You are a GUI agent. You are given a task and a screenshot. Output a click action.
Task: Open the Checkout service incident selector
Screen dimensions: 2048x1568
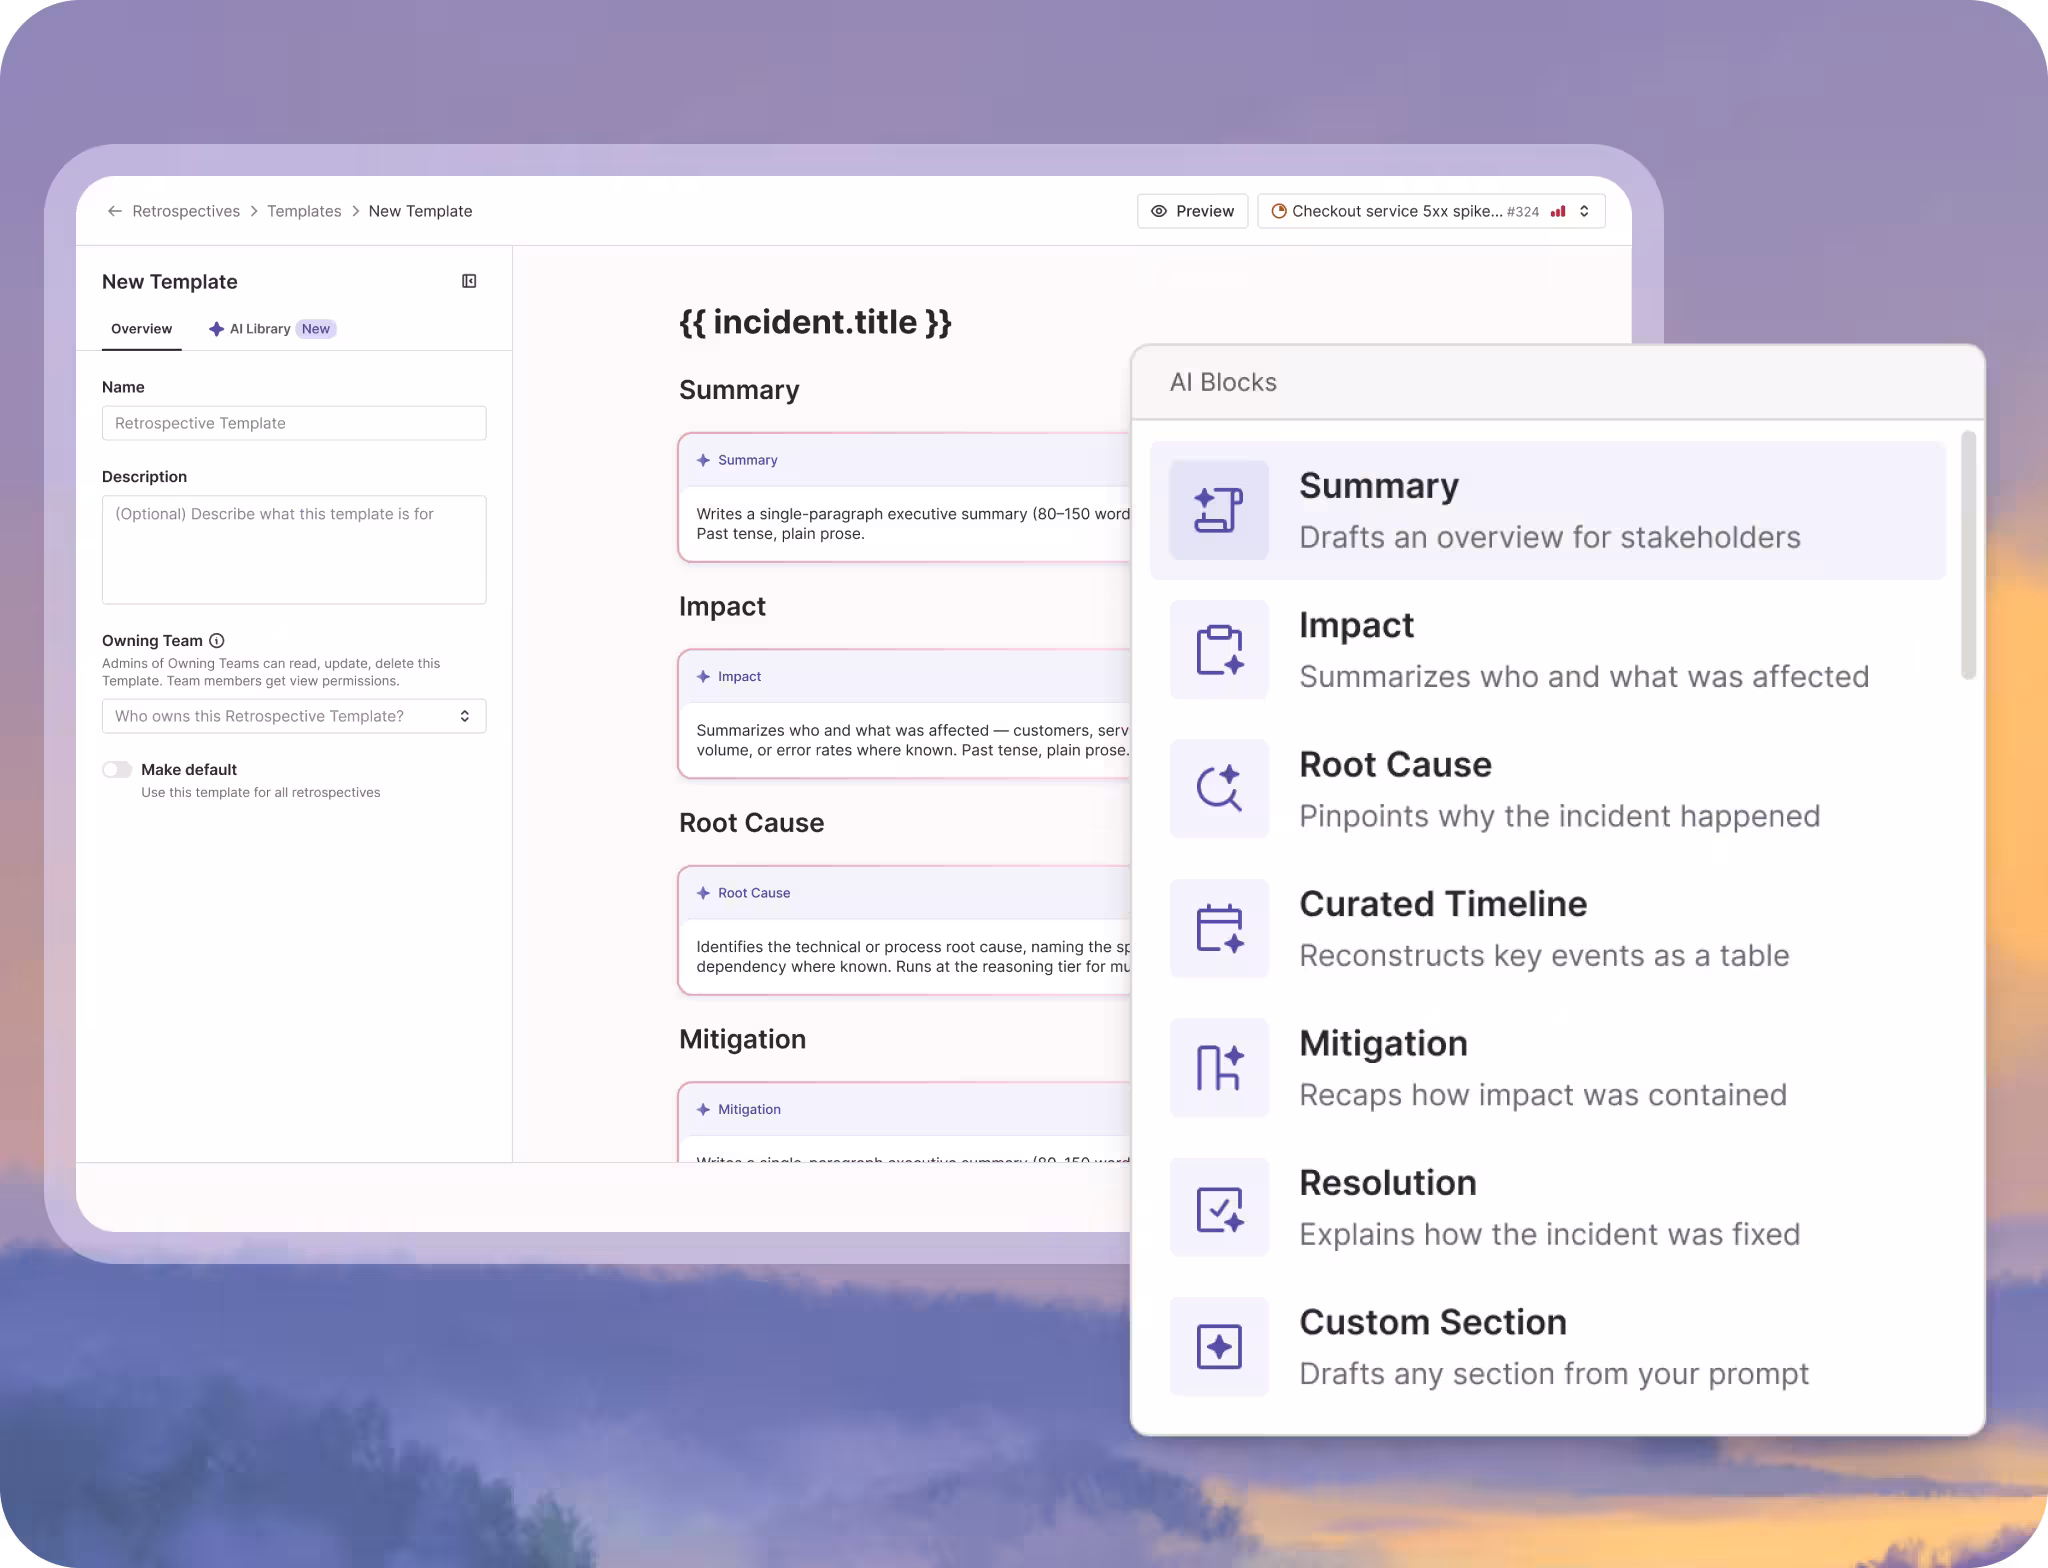pos(1431,211)
